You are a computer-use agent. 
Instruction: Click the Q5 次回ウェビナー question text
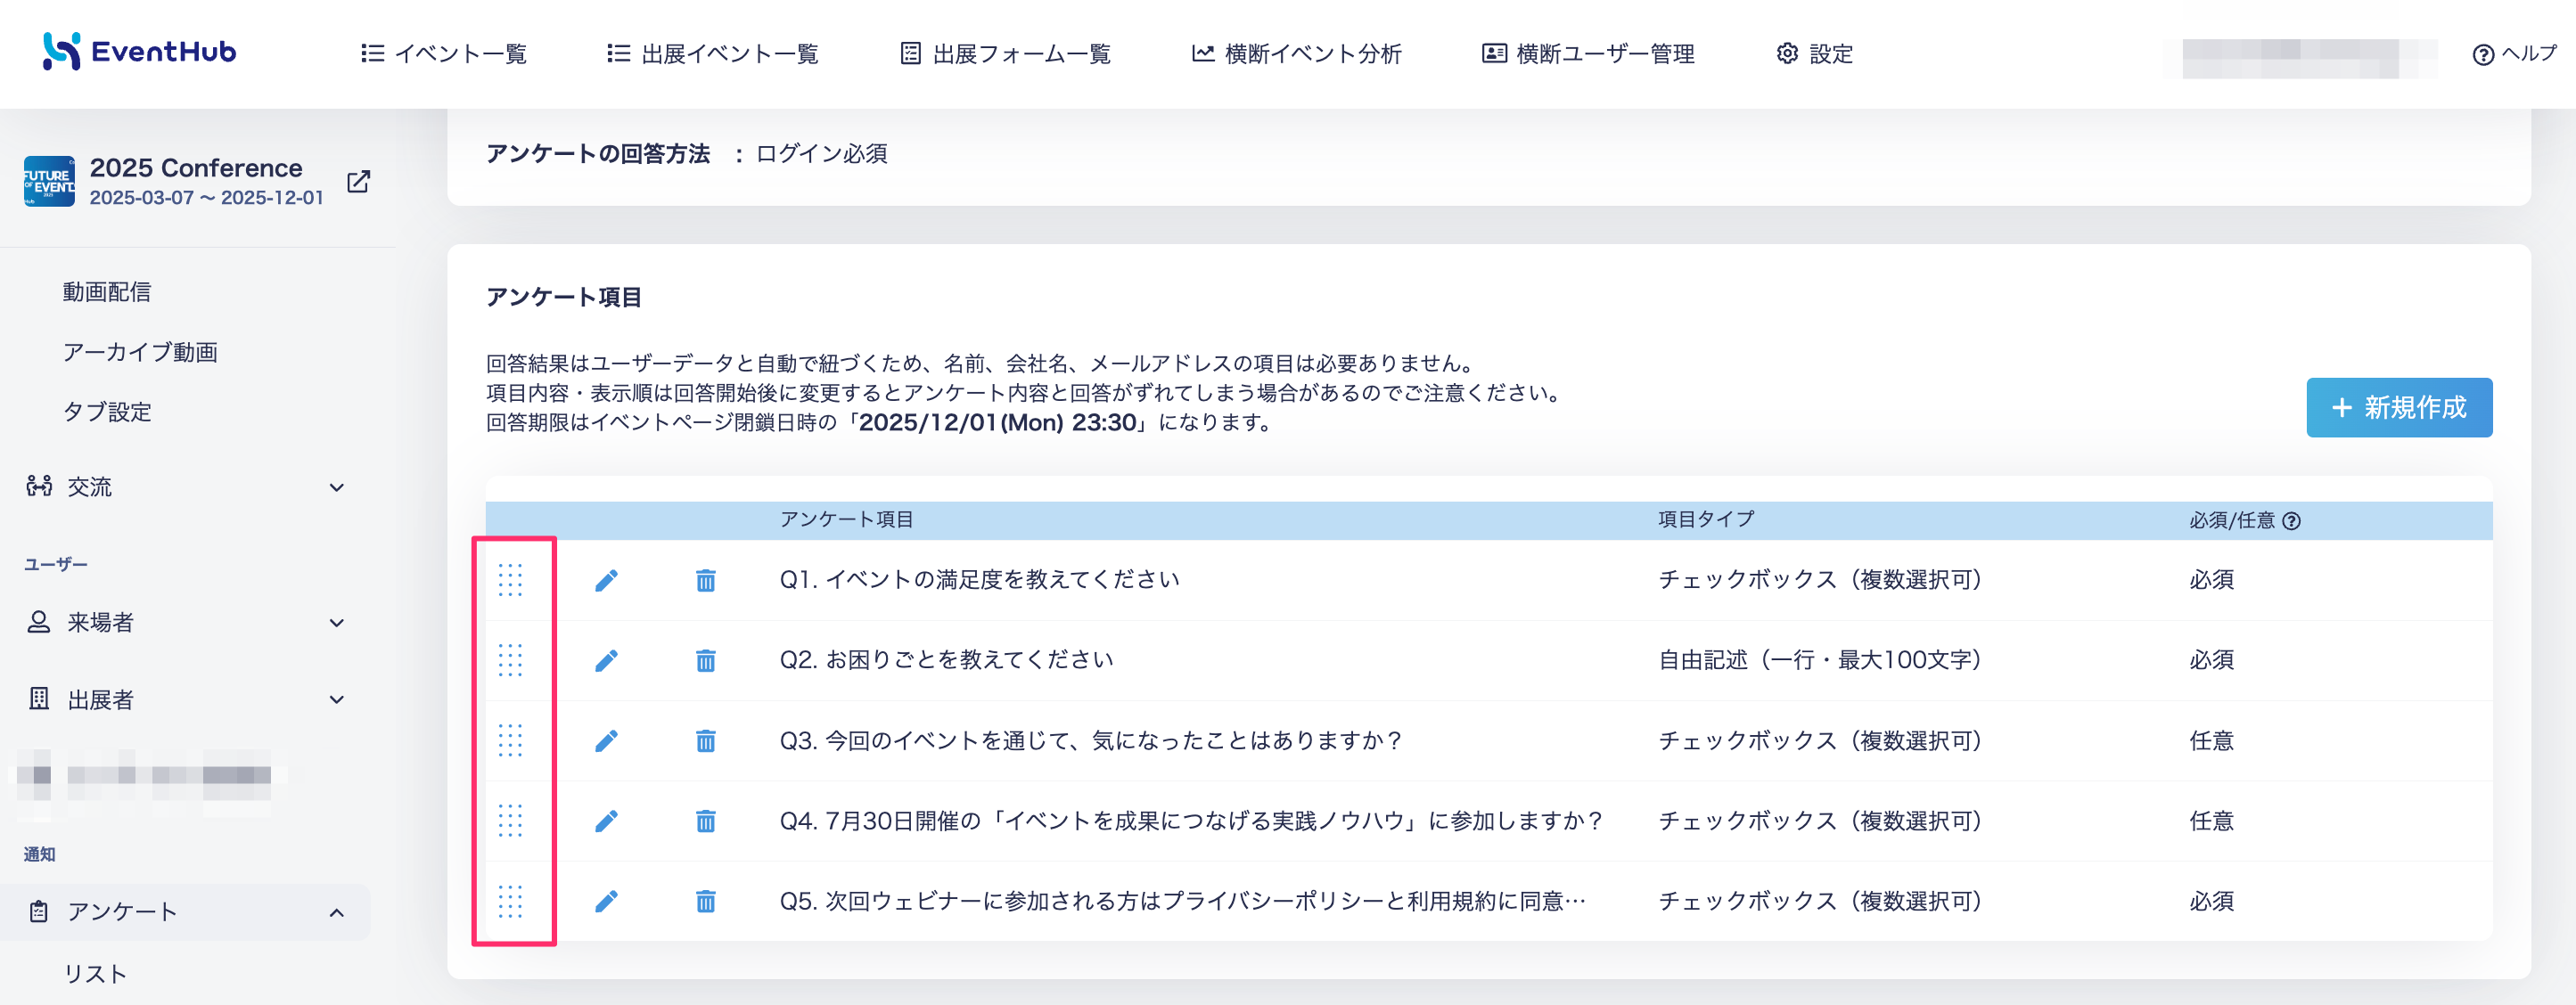tap(1182, 902)
